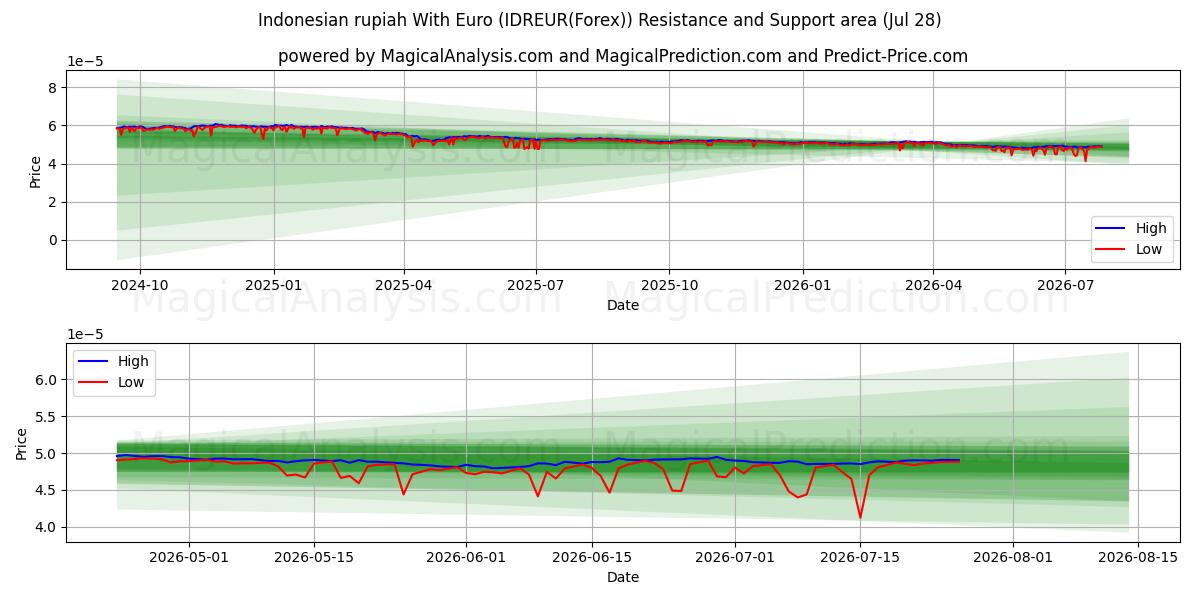This screenshot has width=1200, height=600.
Task: Click the 2025-10 date label
Action: (669, 287)
